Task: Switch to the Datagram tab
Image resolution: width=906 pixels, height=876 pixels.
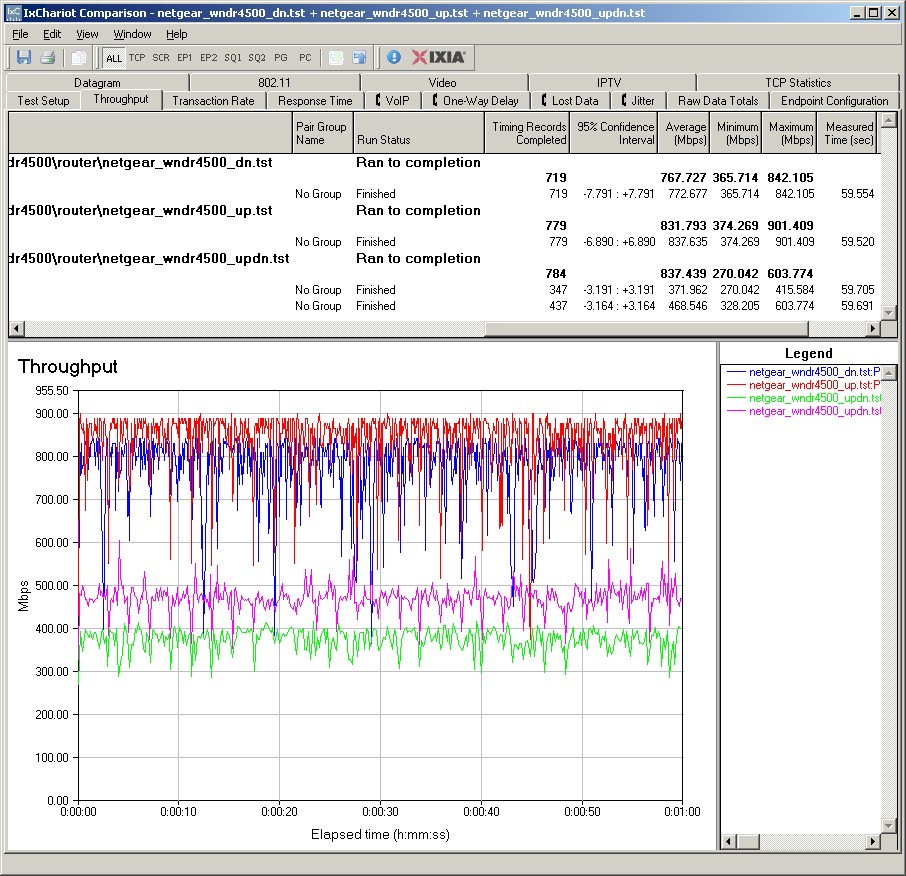Action: [97, 83]
